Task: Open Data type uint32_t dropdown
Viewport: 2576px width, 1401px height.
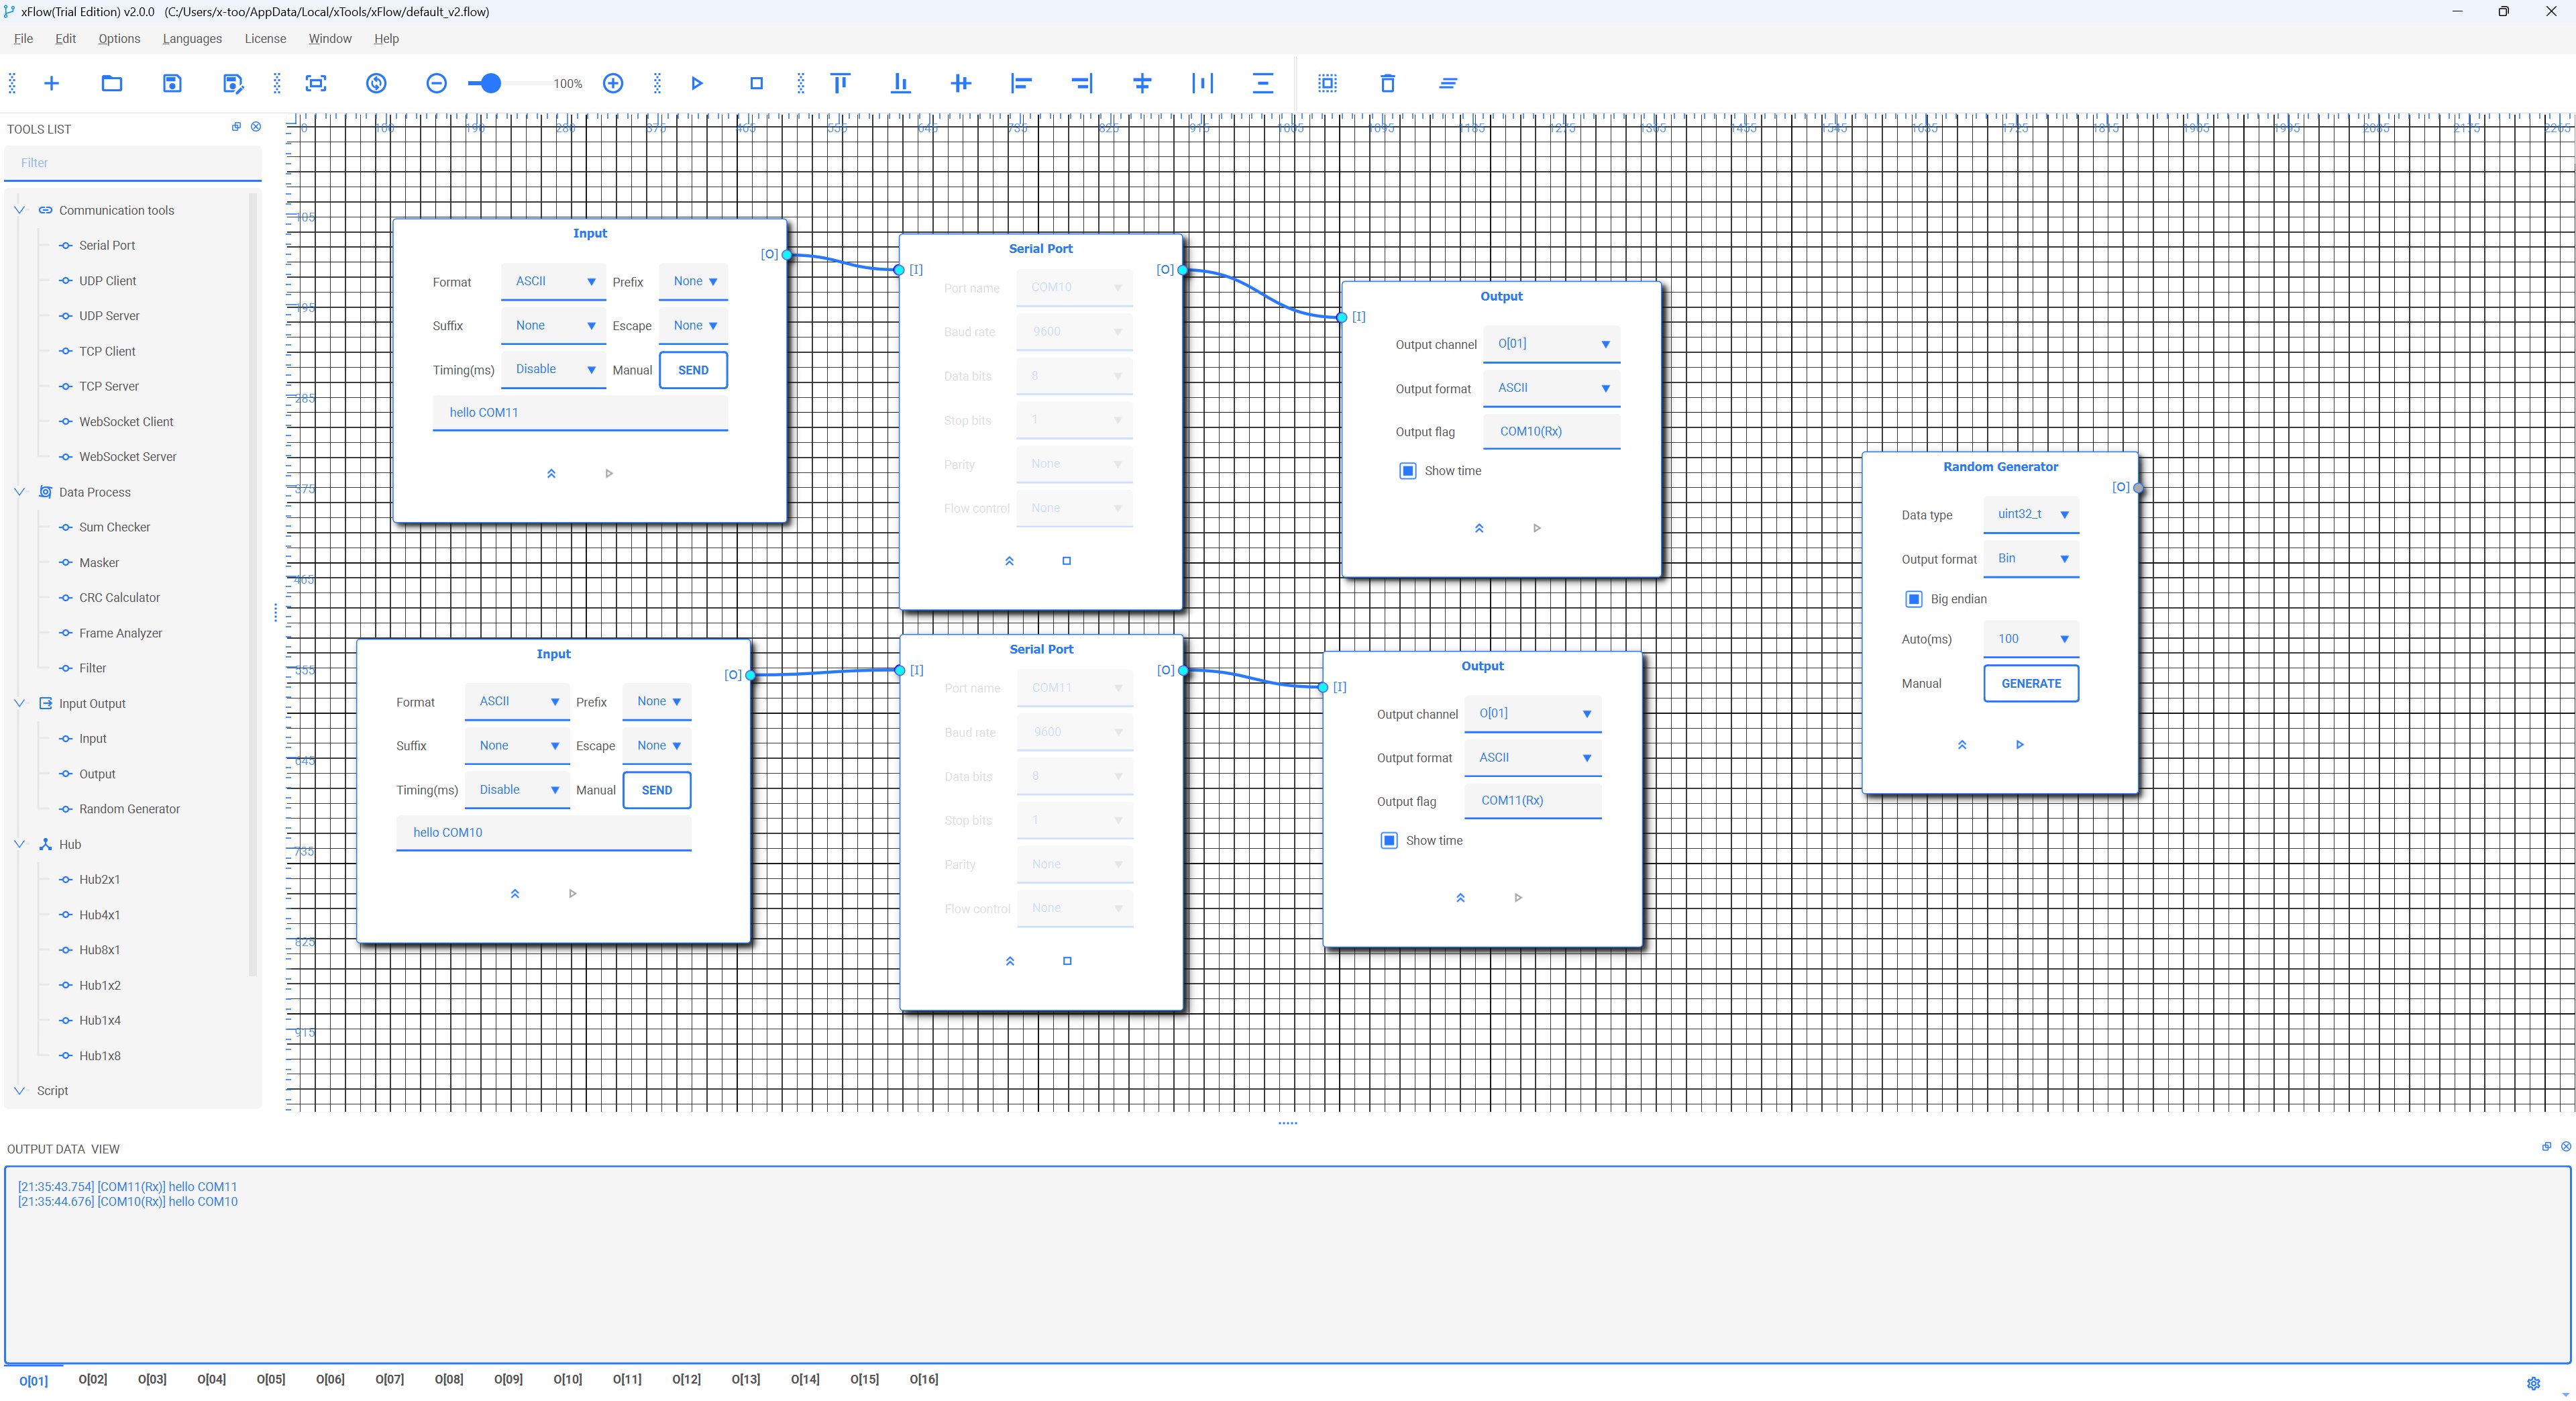Action: 2031,514
